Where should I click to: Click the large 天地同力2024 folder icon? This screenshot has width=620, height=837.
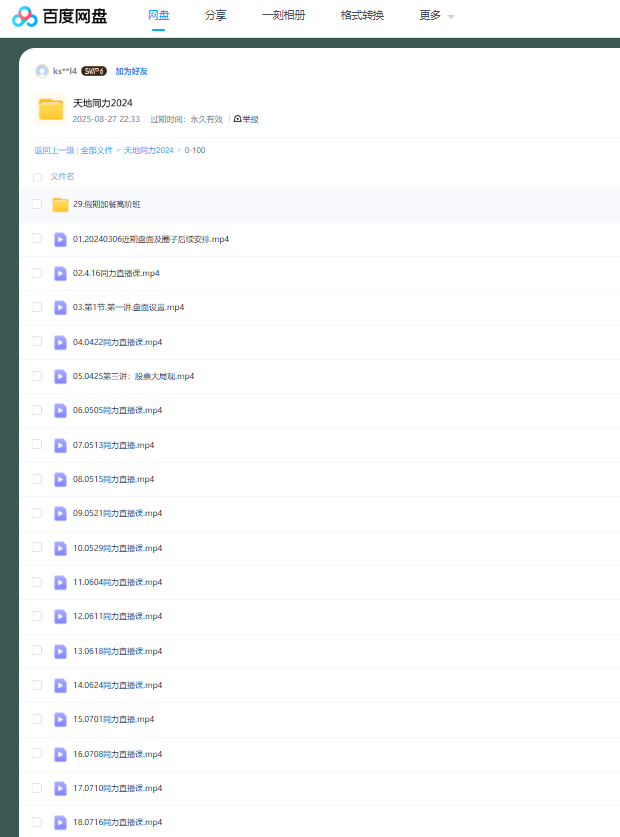[51, 108]
